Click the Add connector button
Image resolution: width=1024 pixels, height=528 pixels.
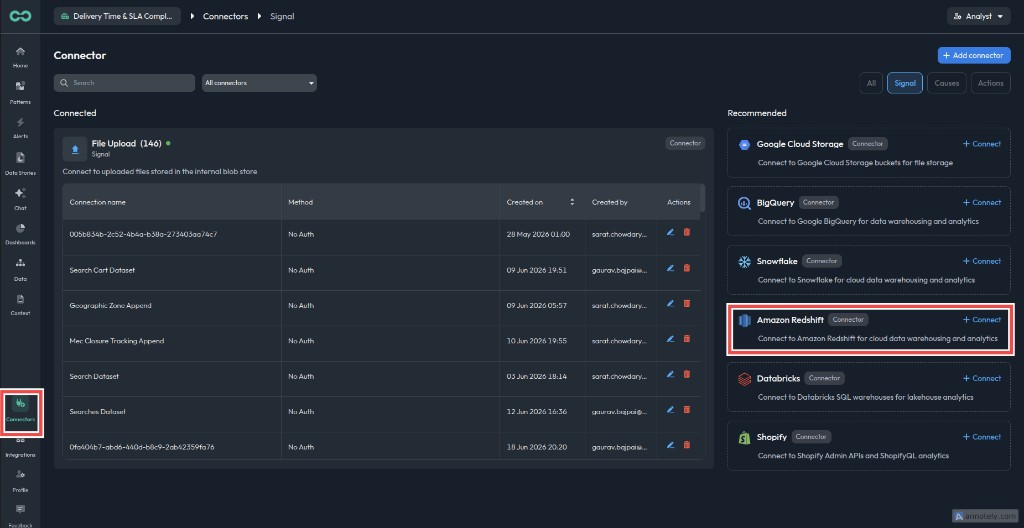point(974,56)
